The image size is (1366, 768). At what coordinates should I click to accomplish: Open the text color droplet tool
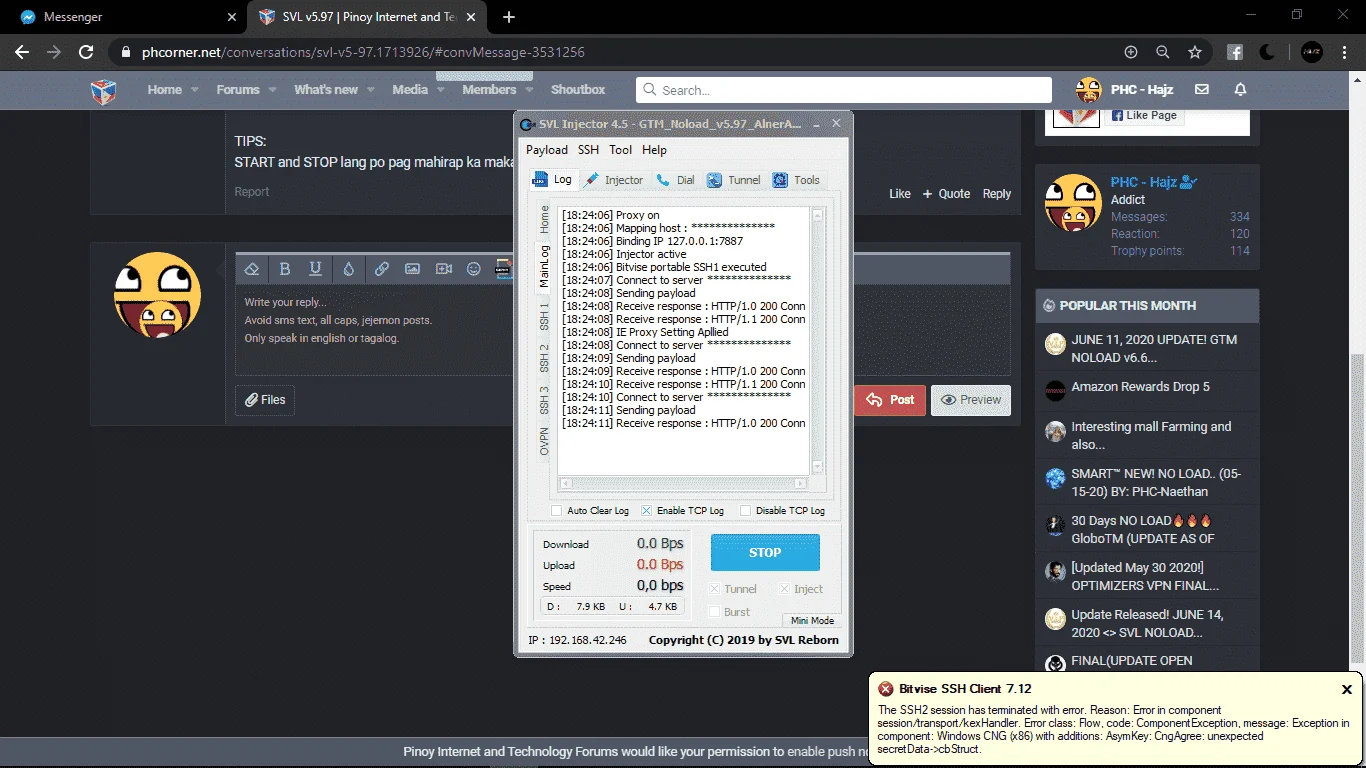(x=348, y=269)
